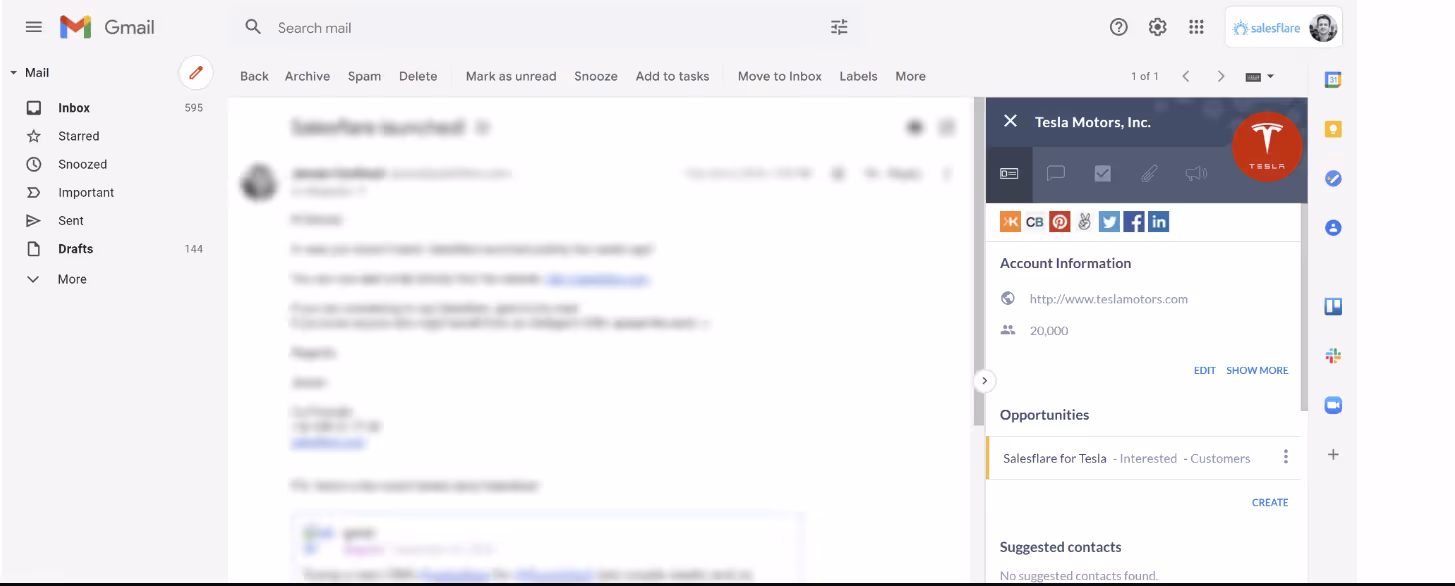
Task: Mark the email as unread
Action: [x=511, y=76]
